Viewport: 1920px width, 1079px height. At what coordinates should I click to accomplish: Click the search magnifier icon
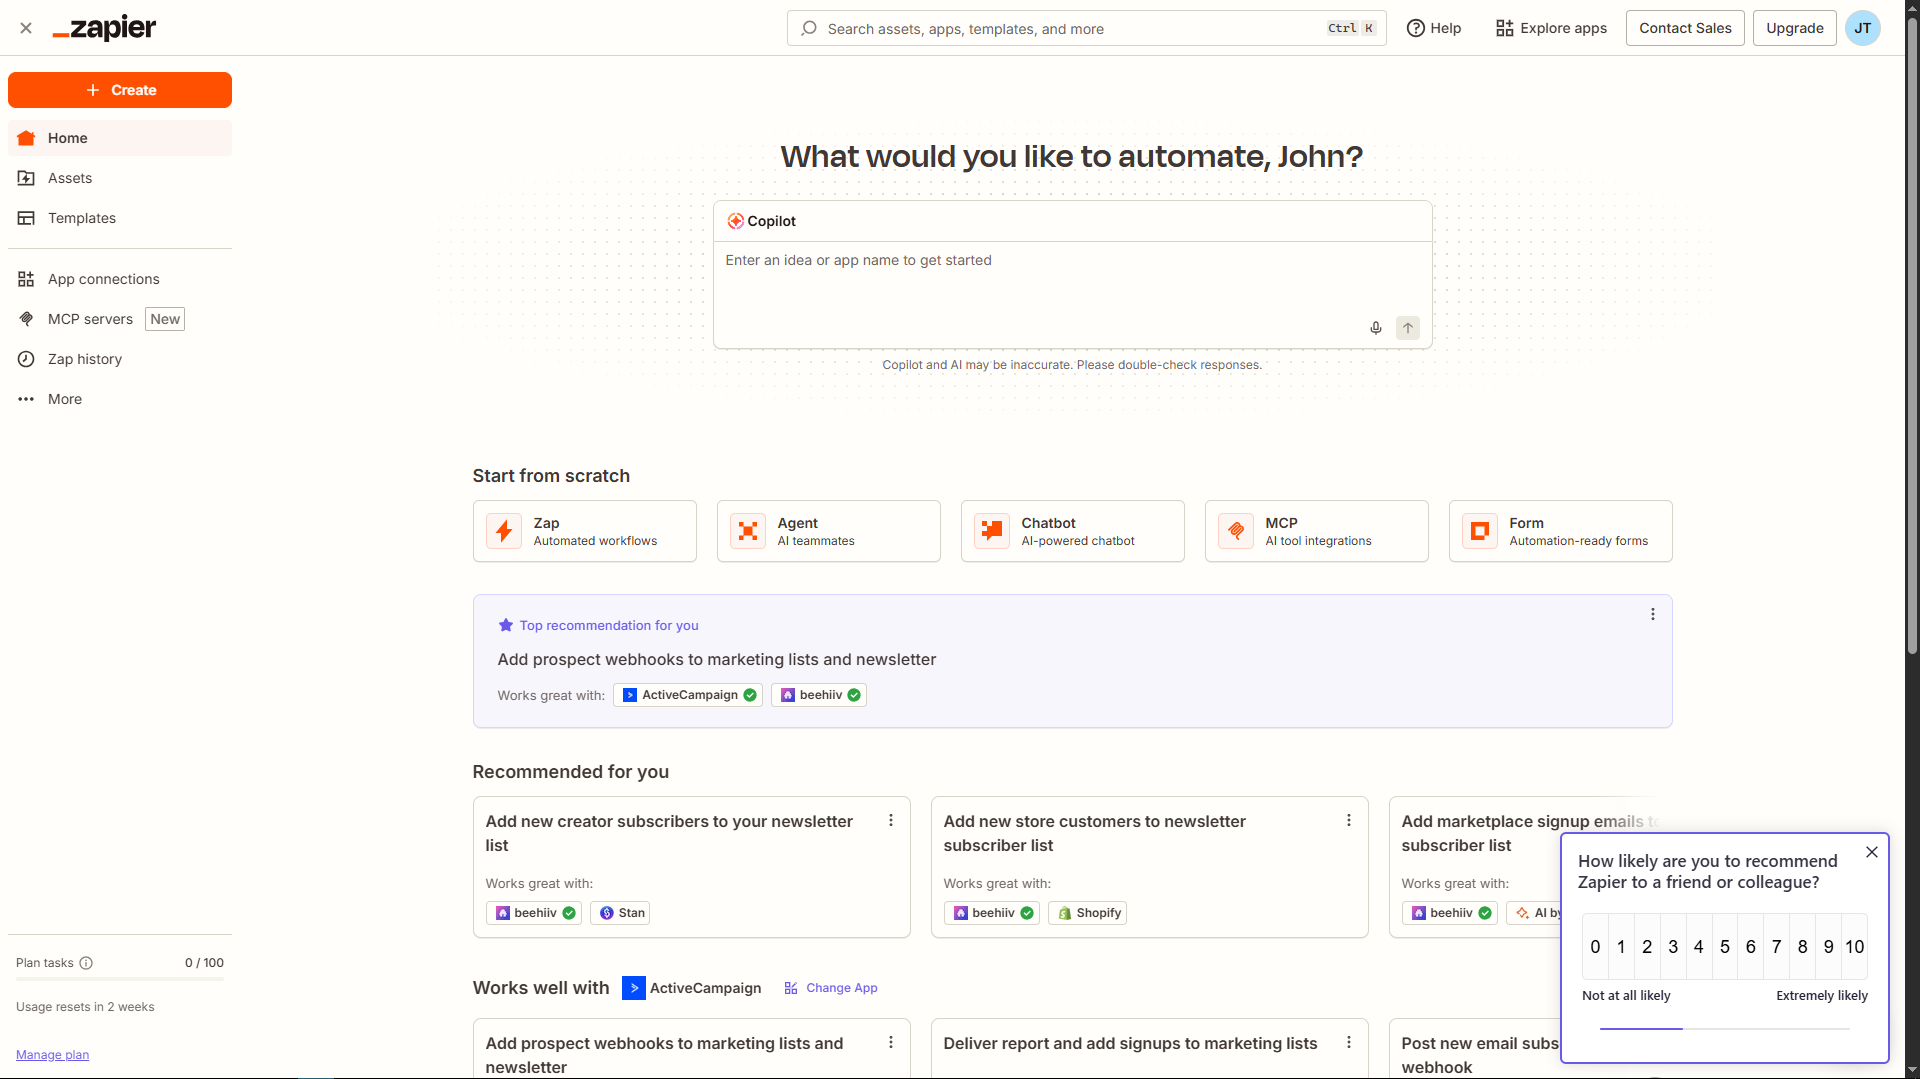click(x=809, y=28)
